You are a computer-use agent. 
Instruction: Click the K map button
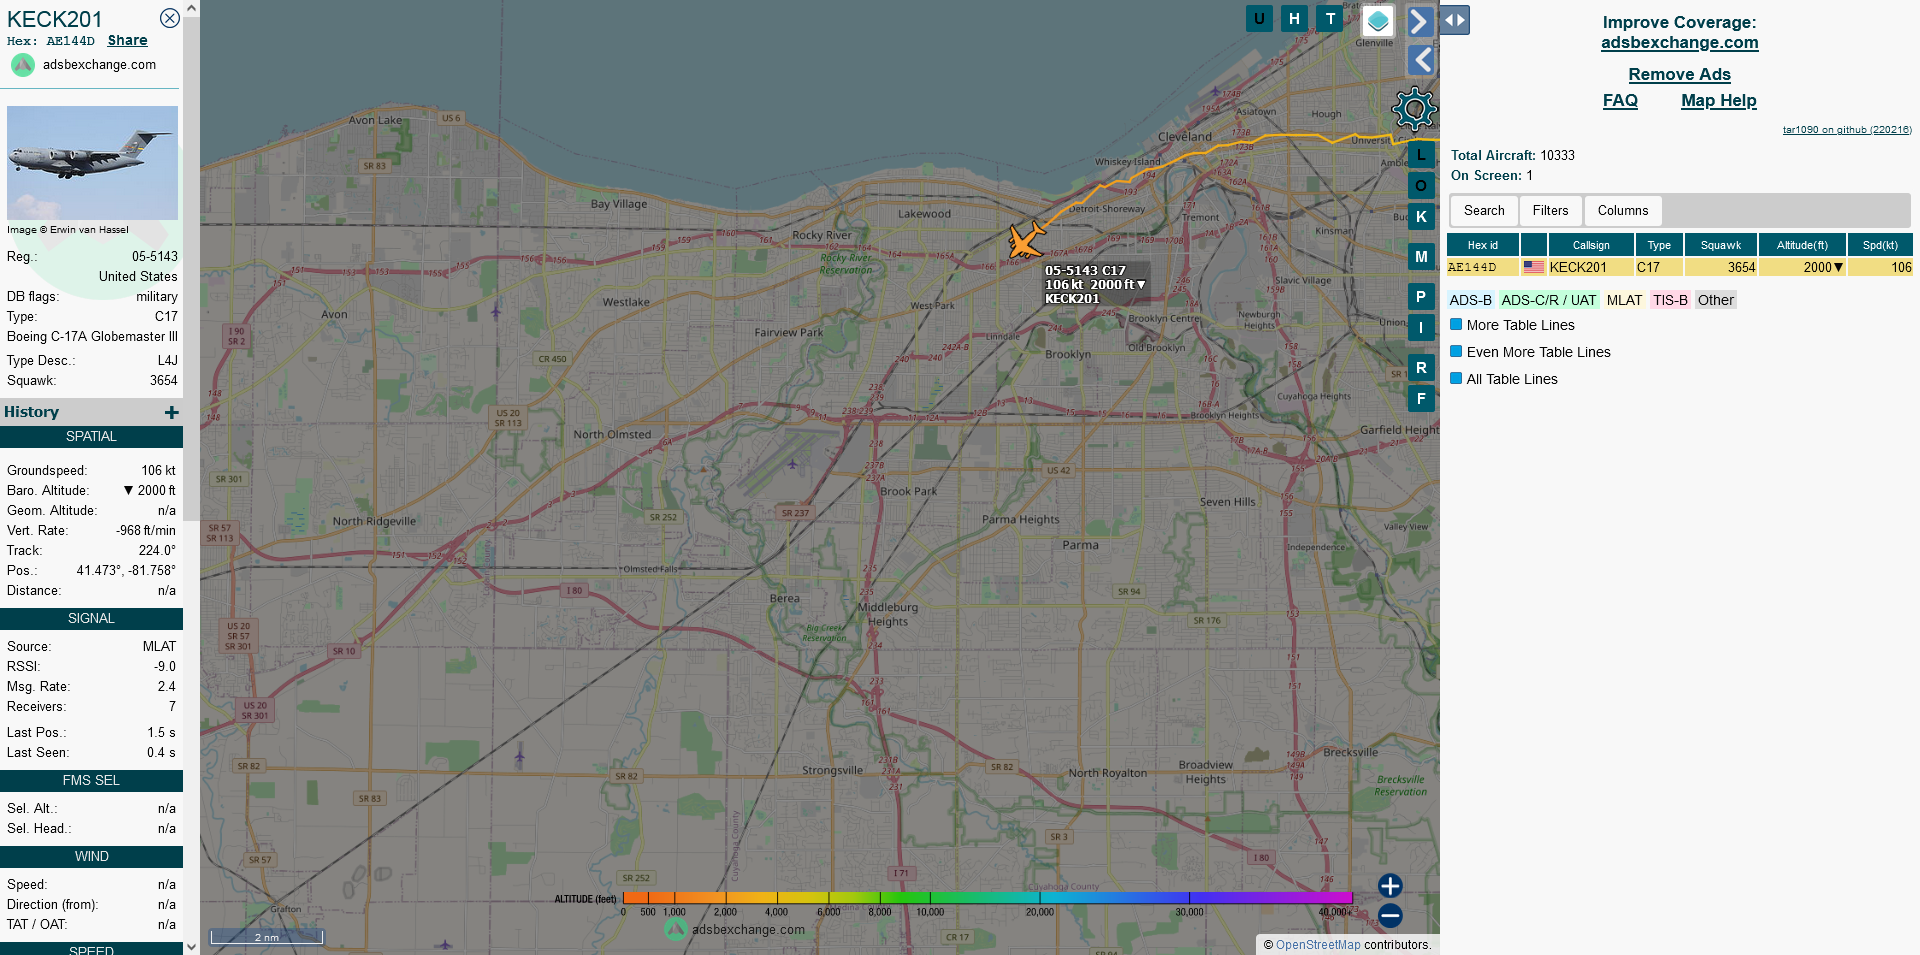(1421, 217)
